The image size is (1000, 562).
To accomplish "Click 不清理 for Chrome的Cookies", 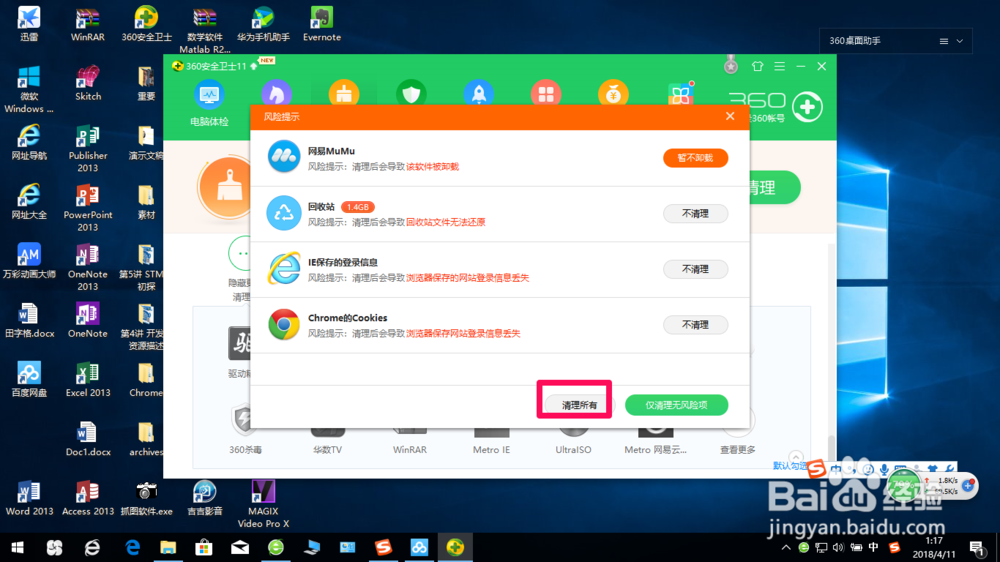I will tap(695, 325).
